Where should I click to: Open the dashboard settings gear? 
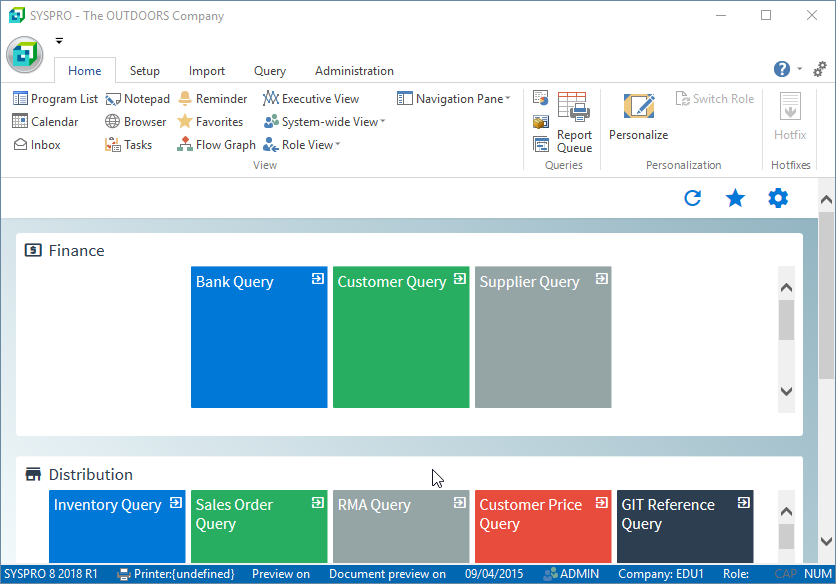pos(778,198)
